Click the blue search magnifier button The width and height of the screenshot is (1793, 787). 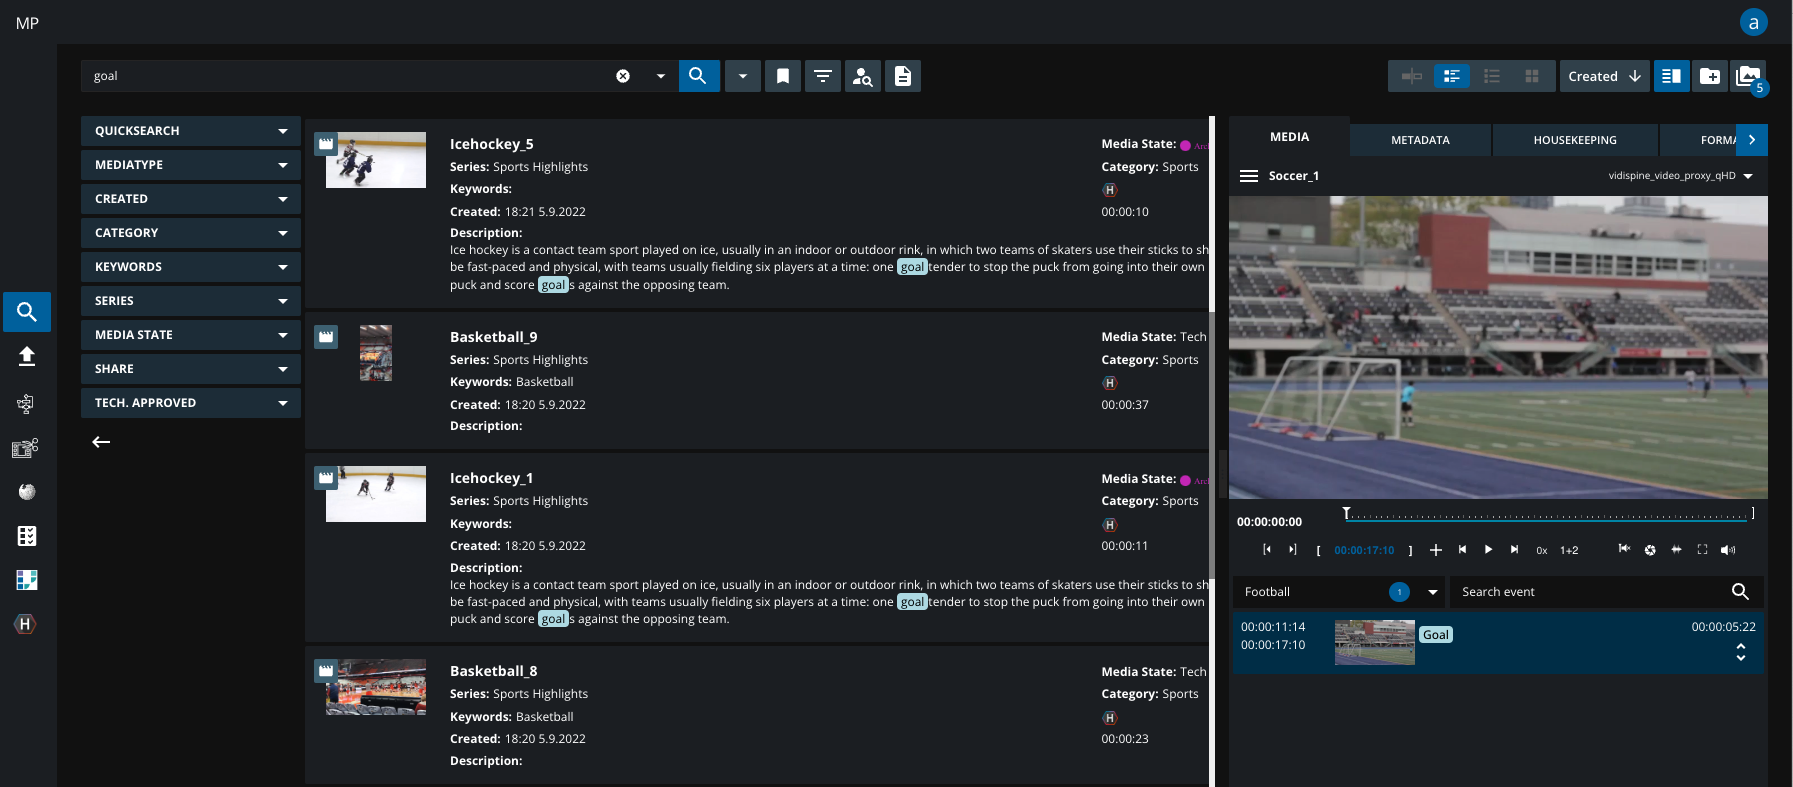point(698,76)
